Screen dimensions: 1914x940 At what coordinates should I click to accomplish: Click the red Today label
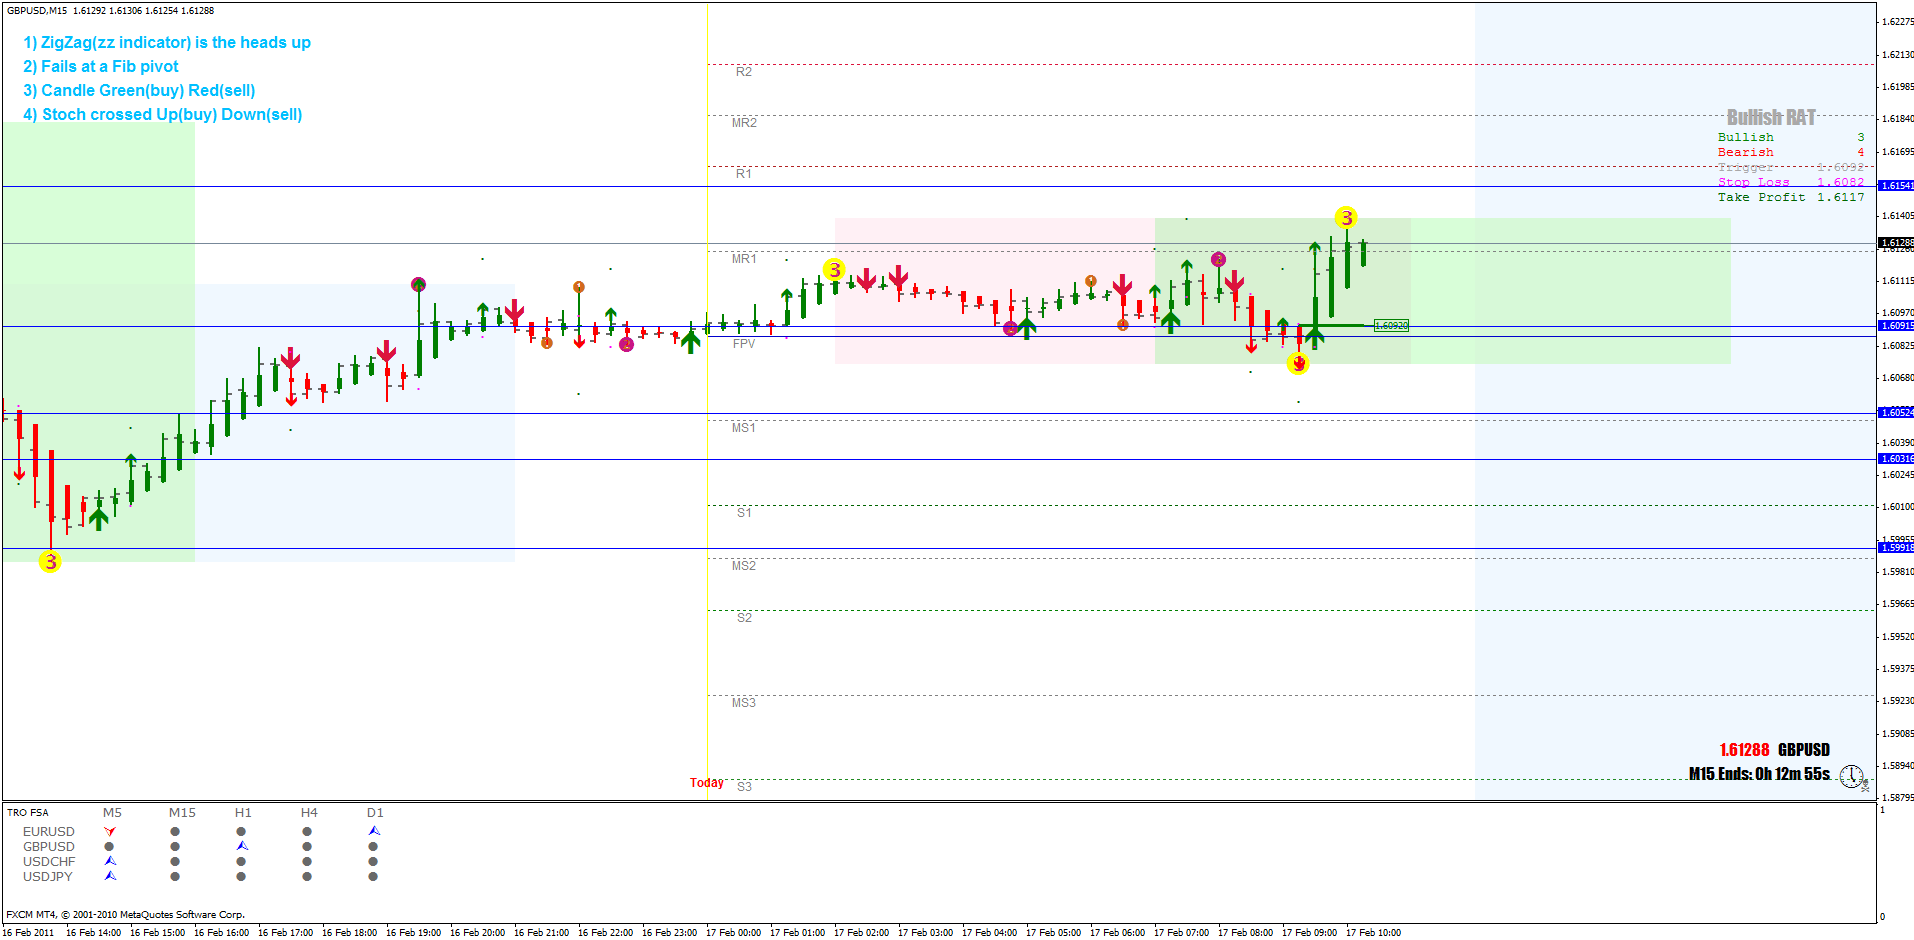tap(707, 783)
